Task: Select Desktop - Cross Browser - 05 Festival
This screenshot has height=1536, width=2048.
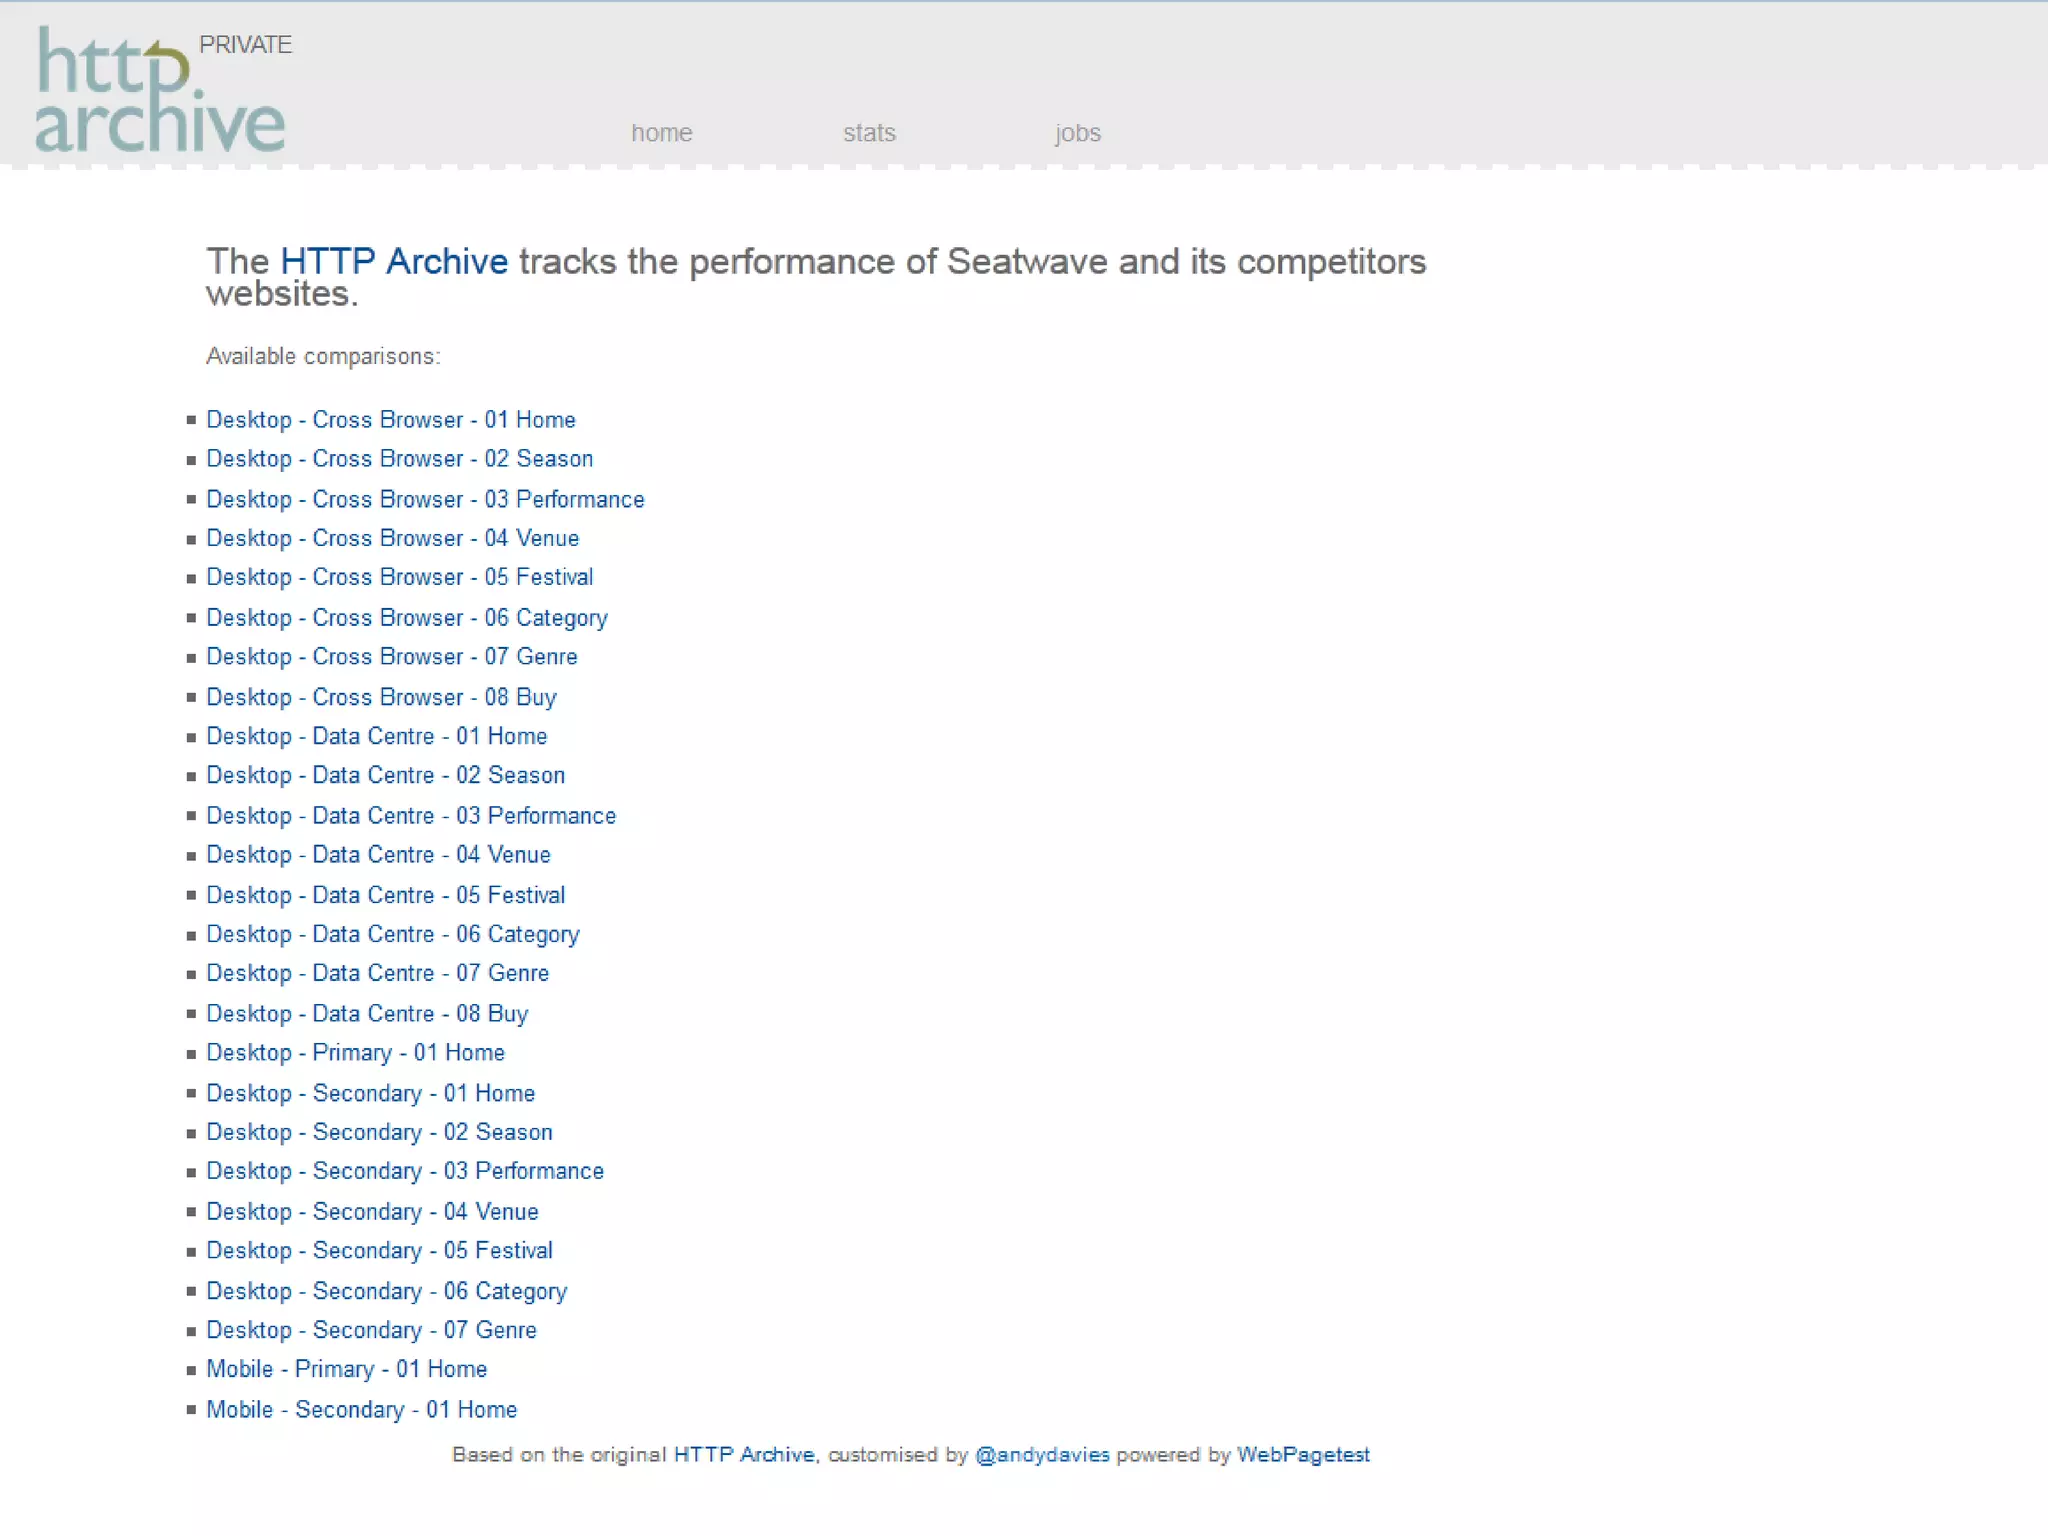Action: 399,577
